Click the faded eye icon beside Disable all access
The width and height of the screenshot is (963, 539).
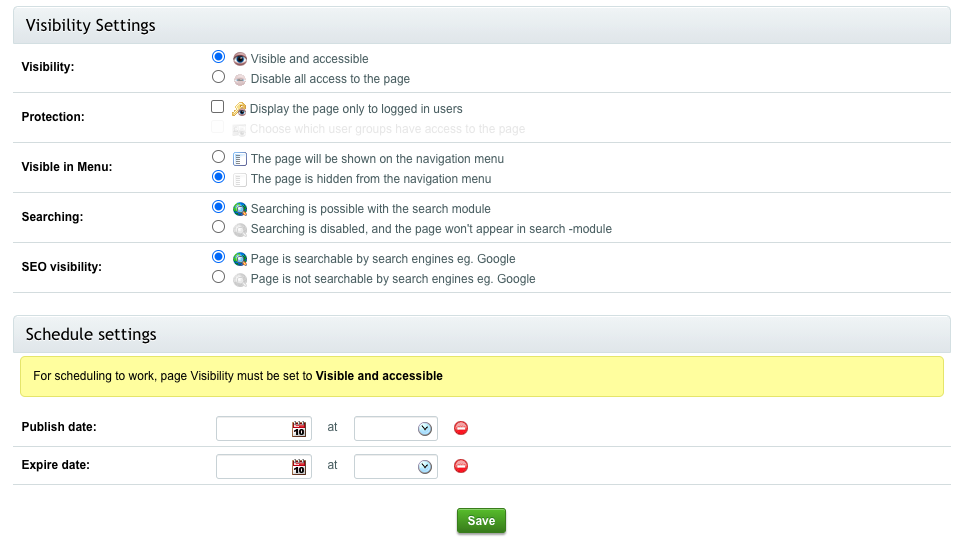240,79
